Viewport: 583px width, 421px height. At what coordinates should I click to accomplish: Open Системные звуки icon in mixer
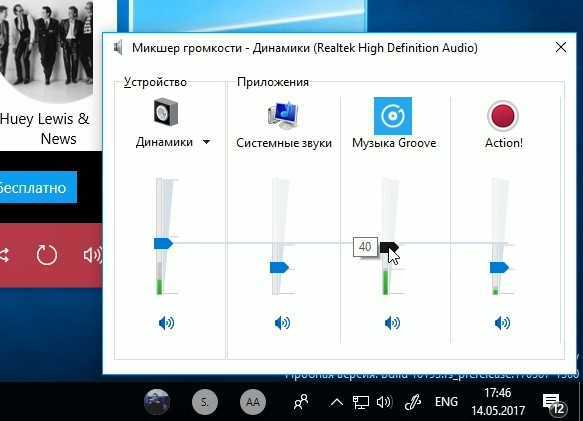[x=283, y=114]
